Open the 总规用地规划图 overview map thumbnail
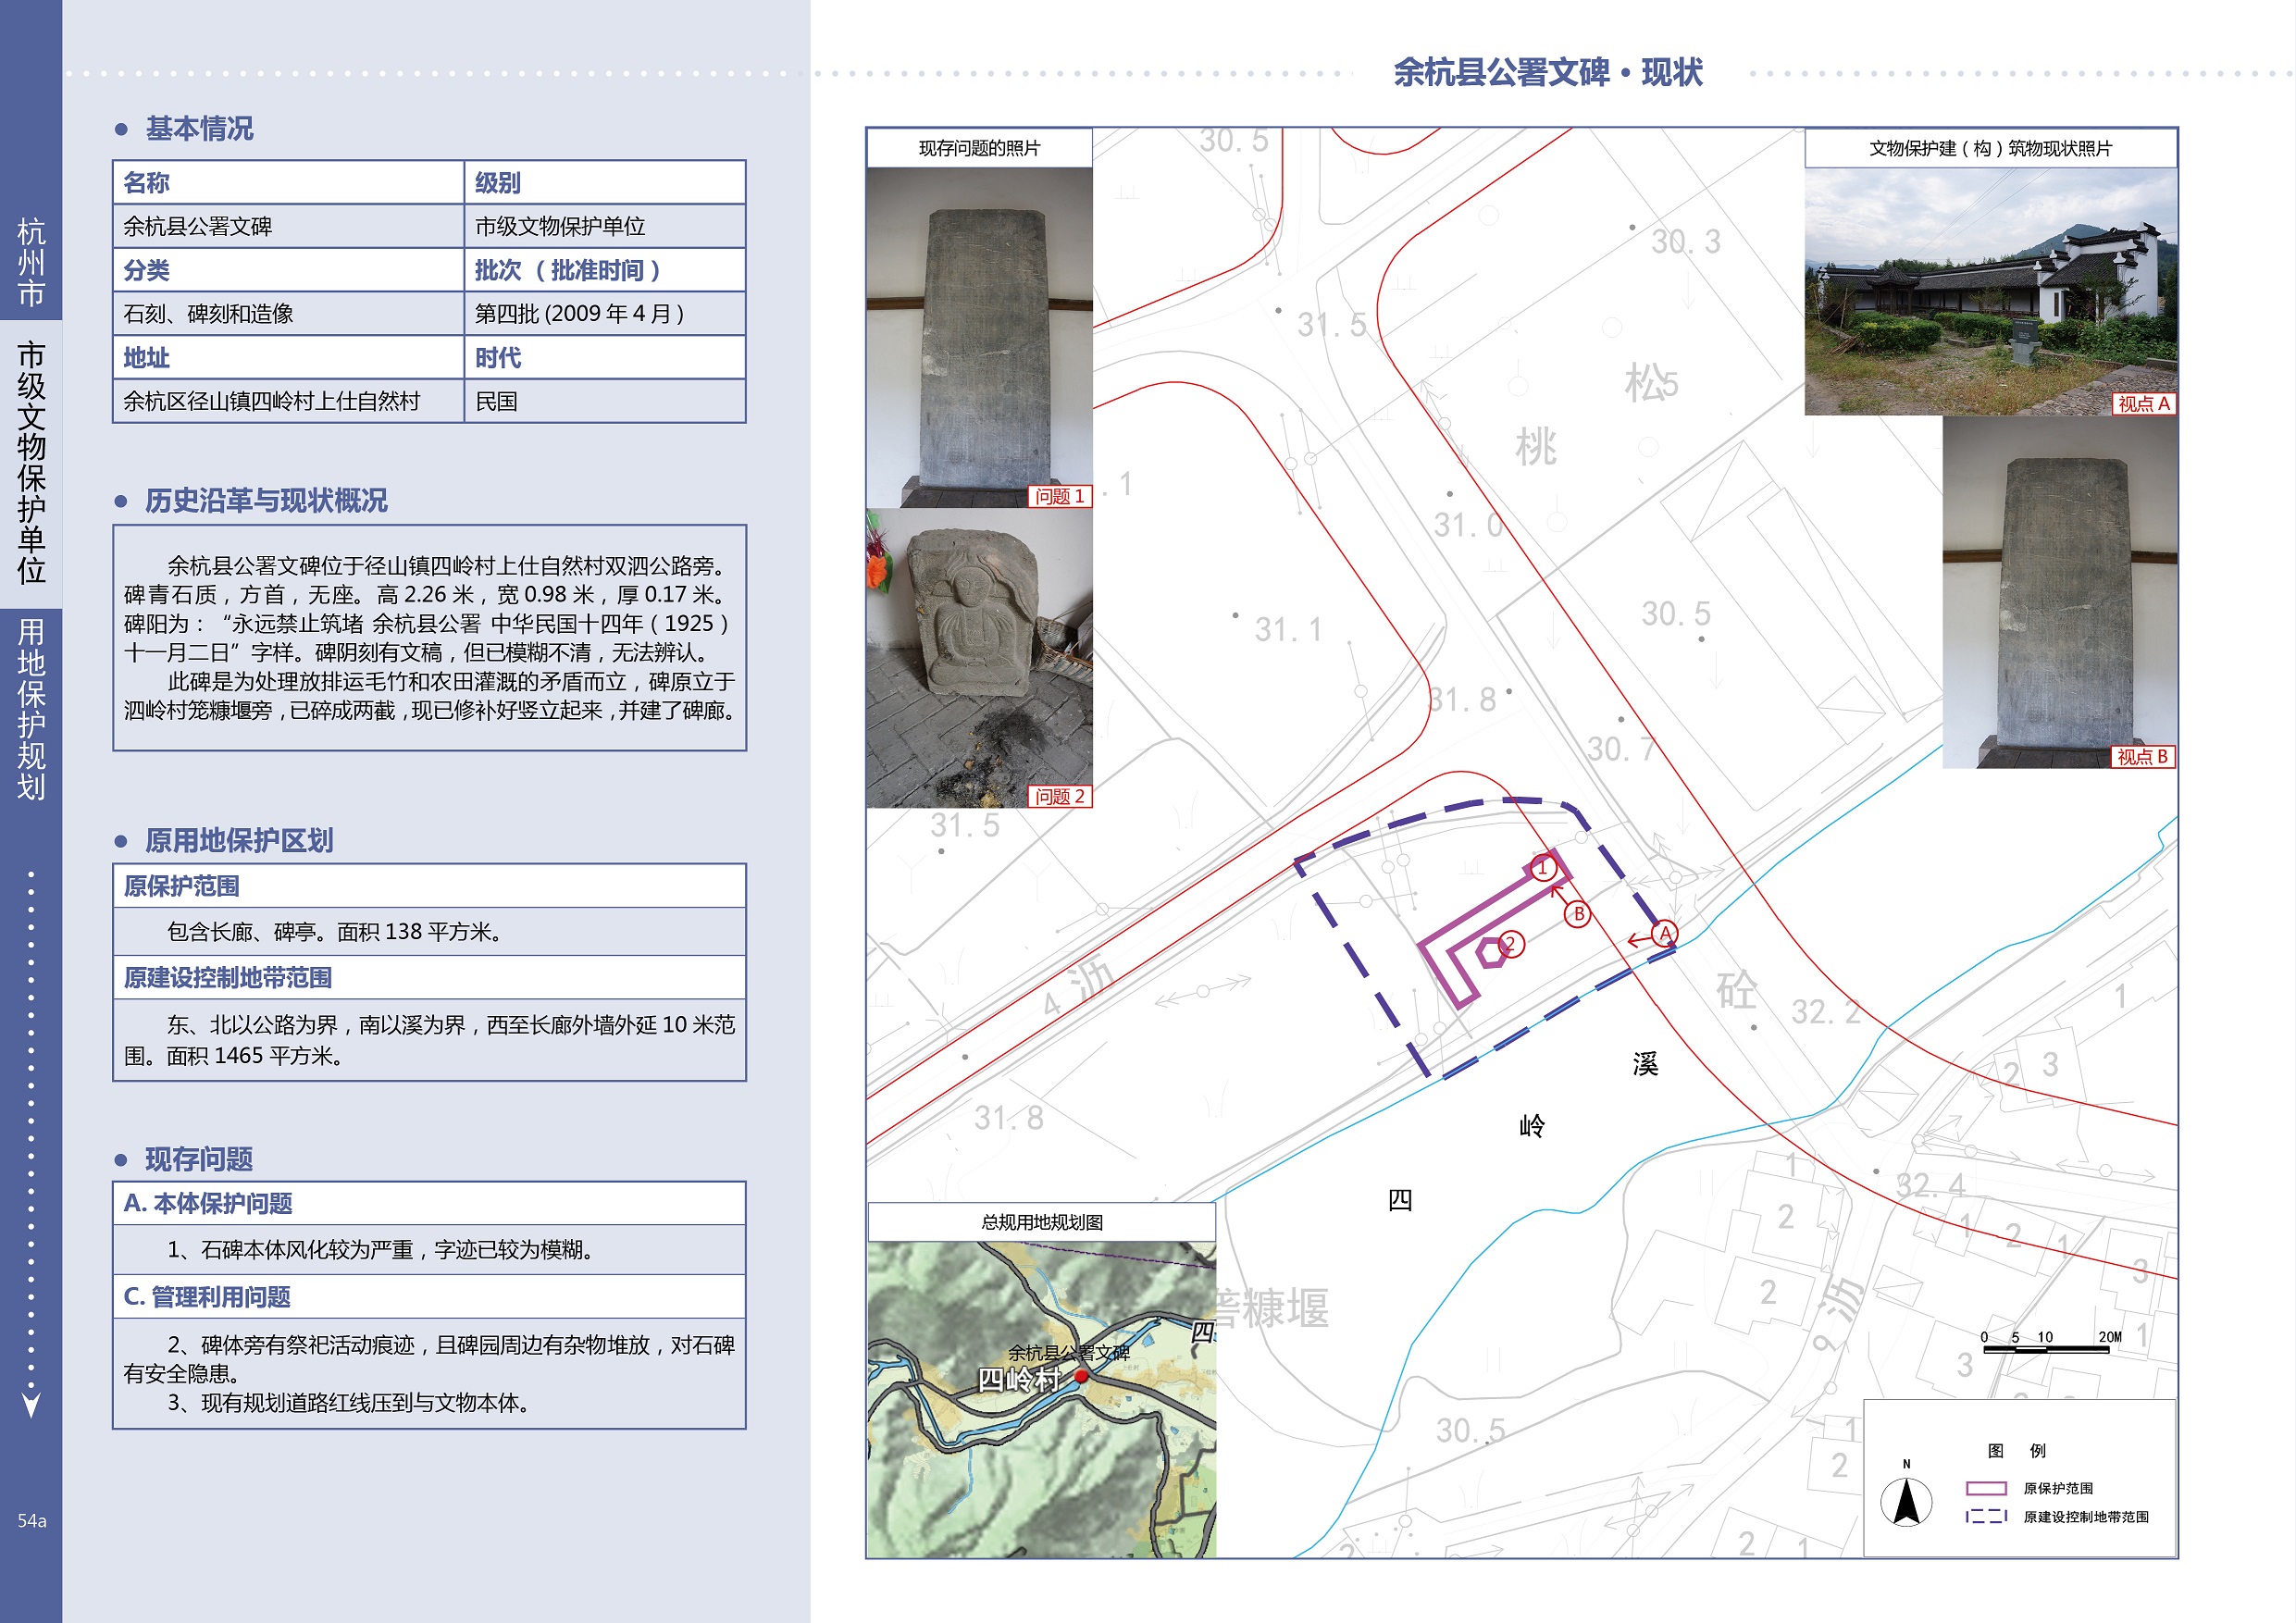Screen dimensions: 2296x1623 tap(1042, 1399)
